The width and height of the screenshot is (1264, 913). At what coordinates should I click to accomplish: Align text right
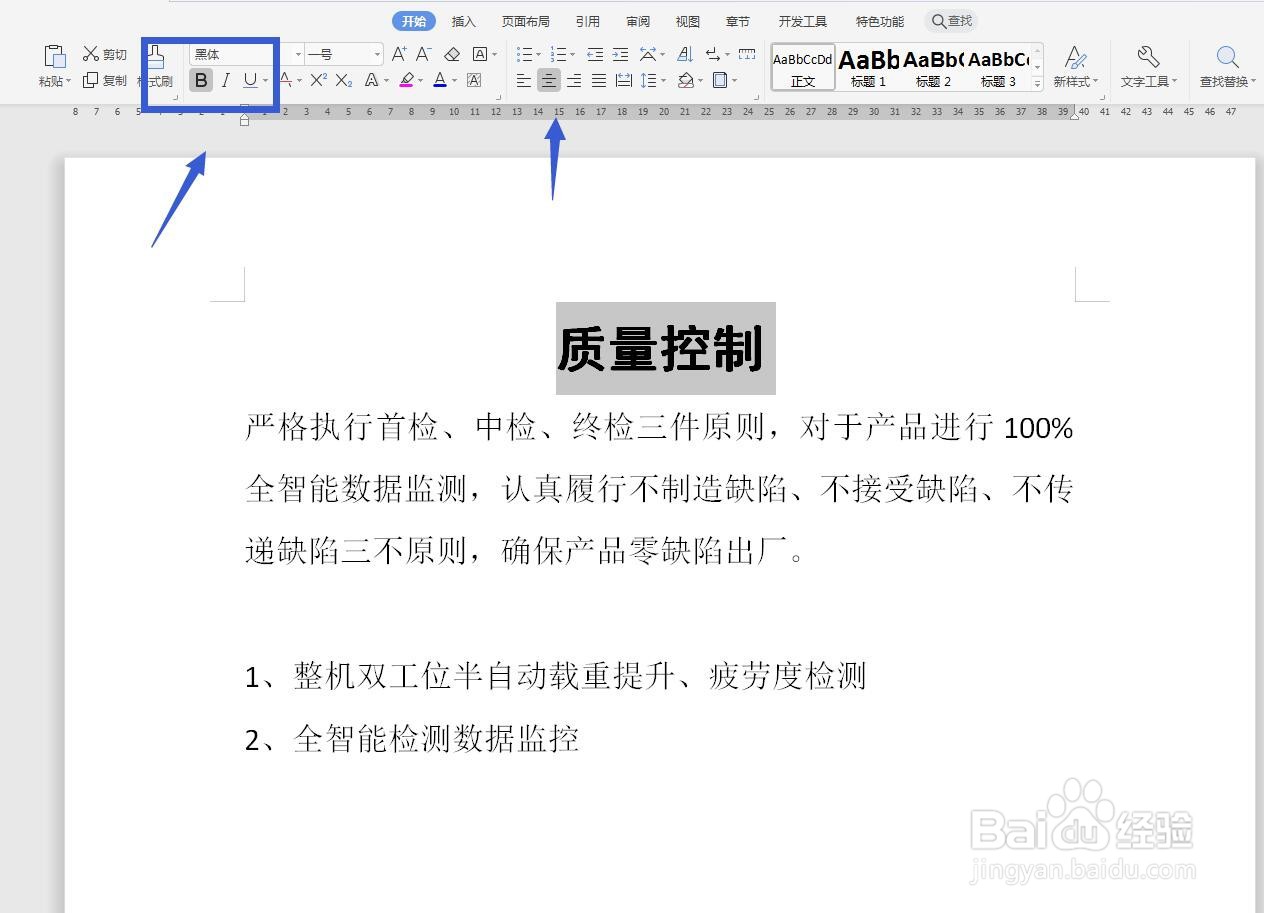point(574,80)
